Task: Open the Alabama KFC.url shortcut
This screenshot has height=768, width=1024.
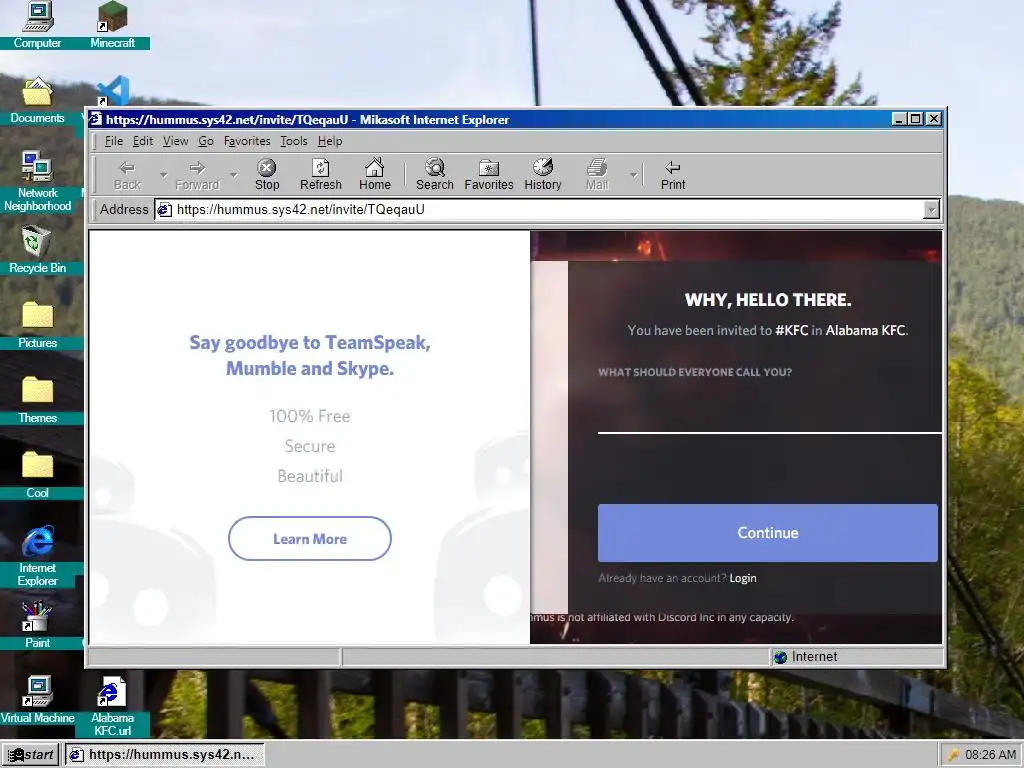Action: 112,706
